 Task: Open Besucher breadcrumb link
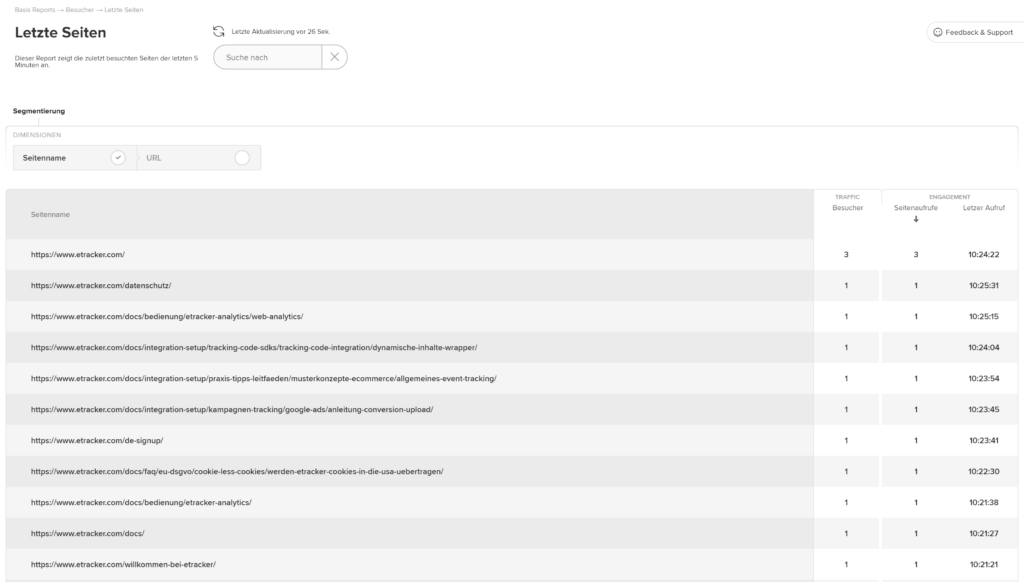pyautogui.click(x=80, y=10)
